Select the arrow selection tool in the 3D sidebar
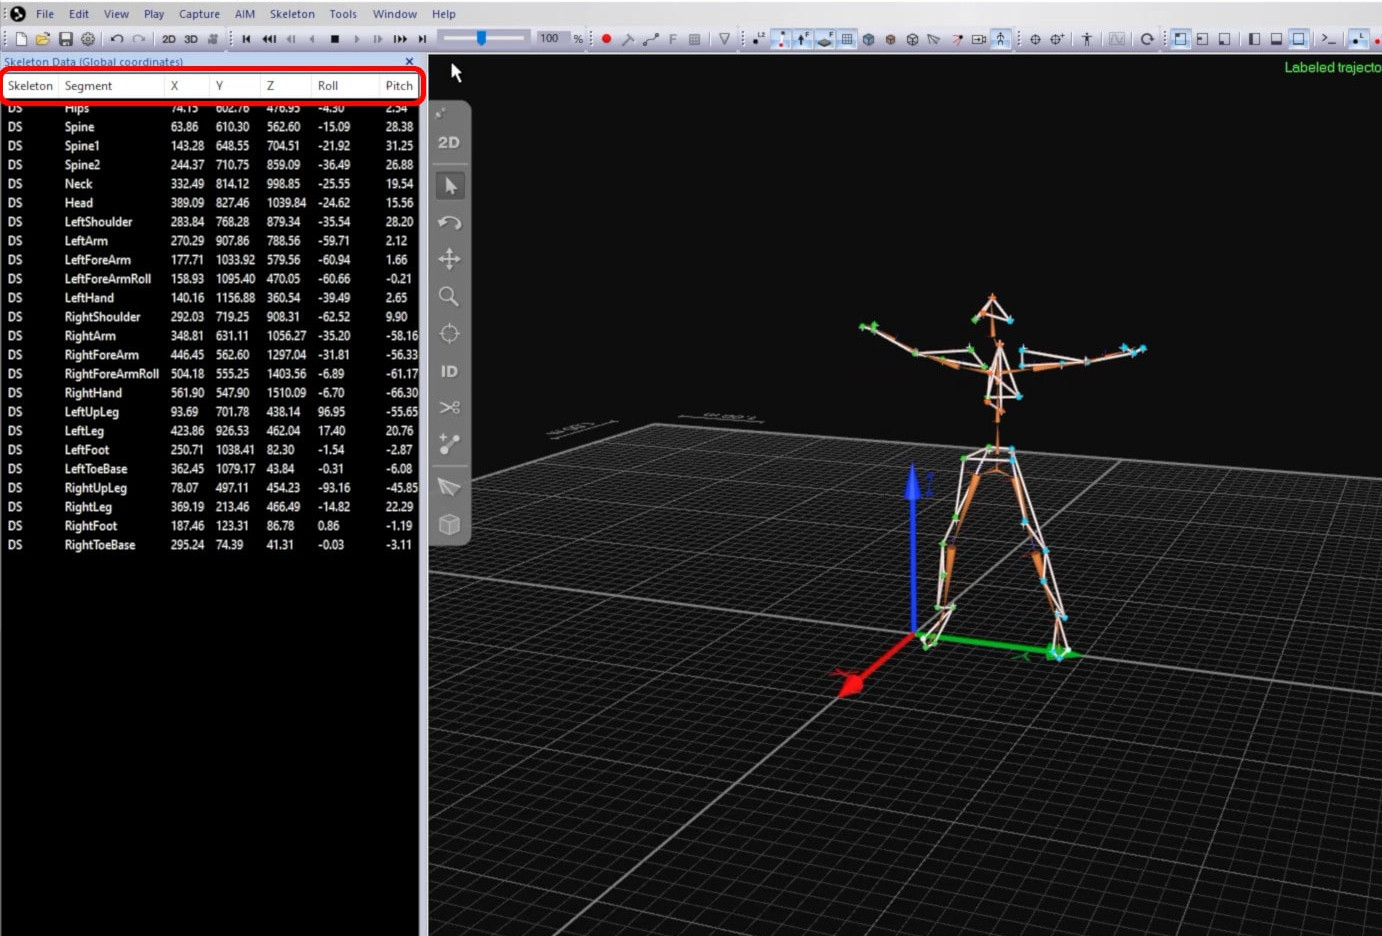Screen dimensions: 1382x936 point(449,185)
